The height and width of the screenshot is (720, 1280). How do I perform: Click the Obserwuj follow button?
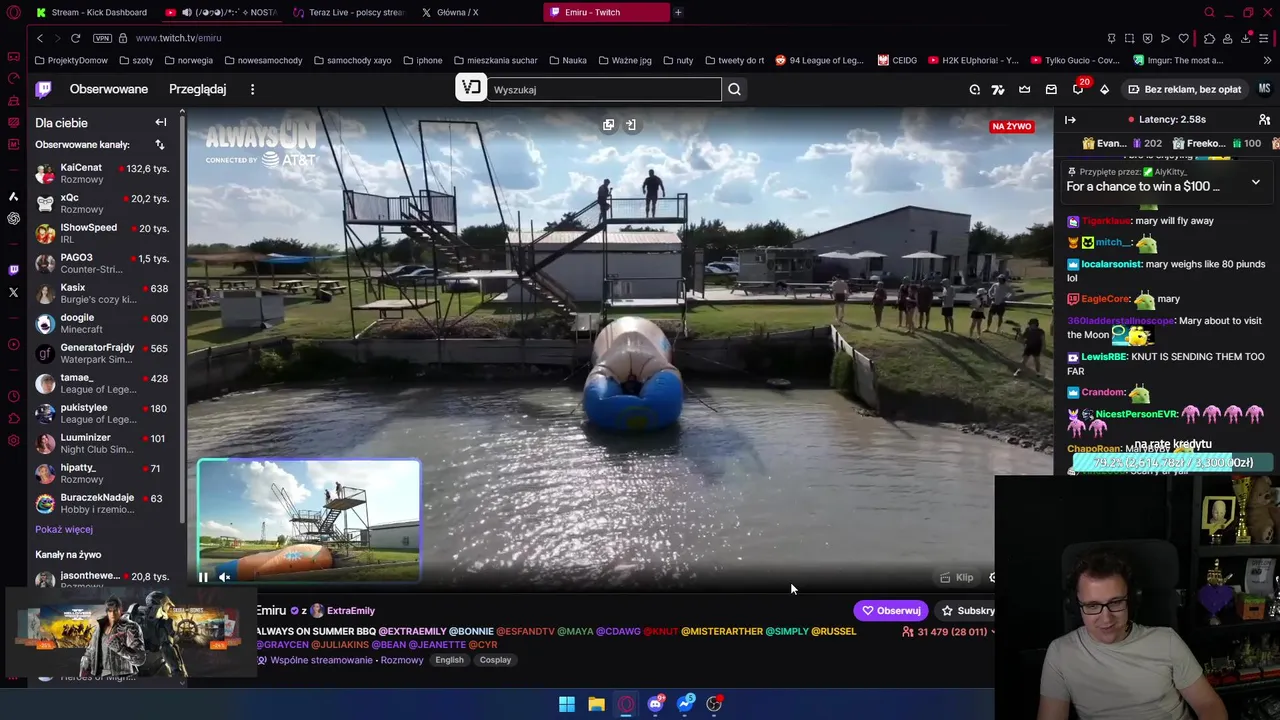coord(890,611)
